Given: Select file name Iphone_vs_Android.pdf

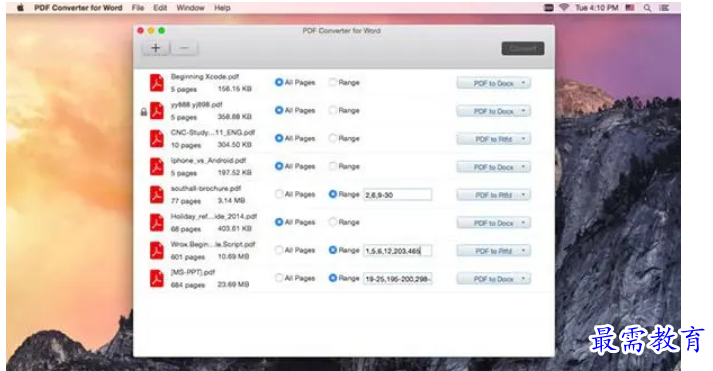Looking at the screenshot, I should click(x=208, y=160).
